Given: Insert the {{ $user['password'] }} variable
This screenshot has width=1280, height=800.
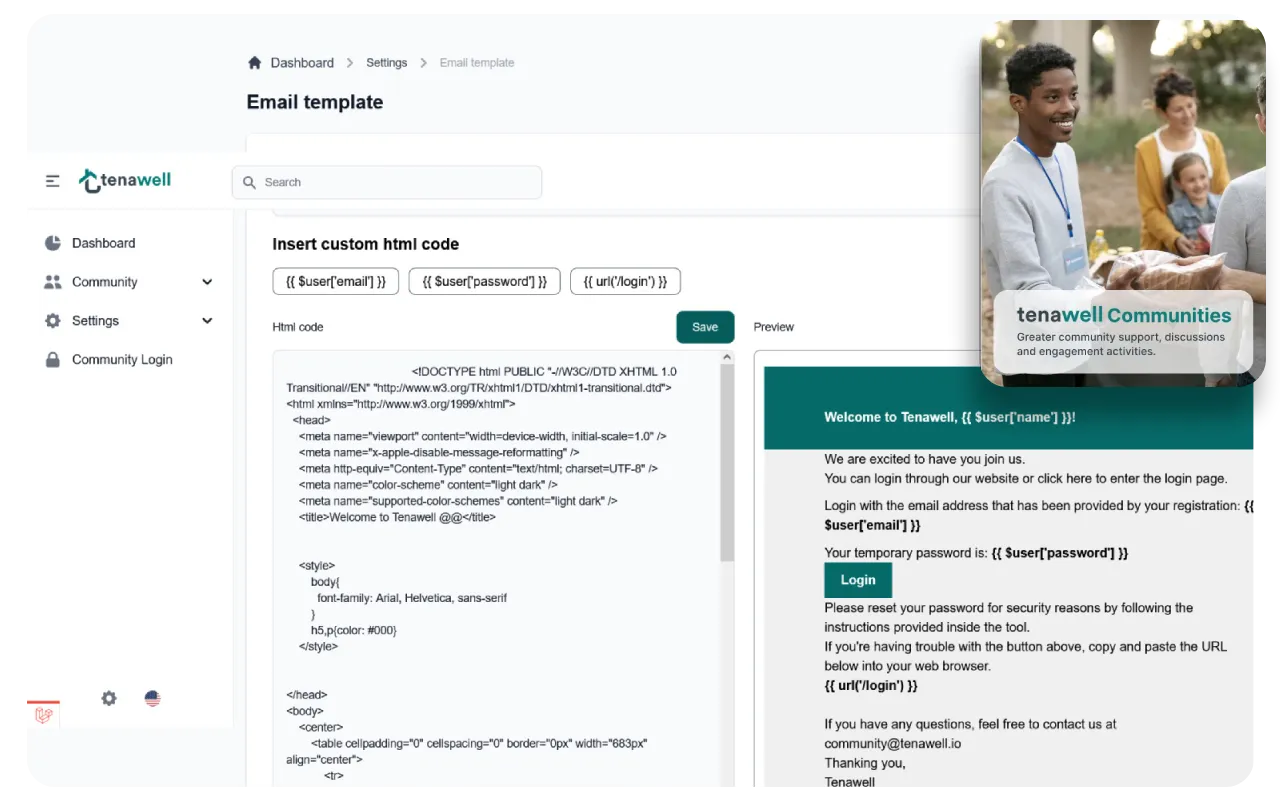Looking at the screenshot, I should pos(485,281).
